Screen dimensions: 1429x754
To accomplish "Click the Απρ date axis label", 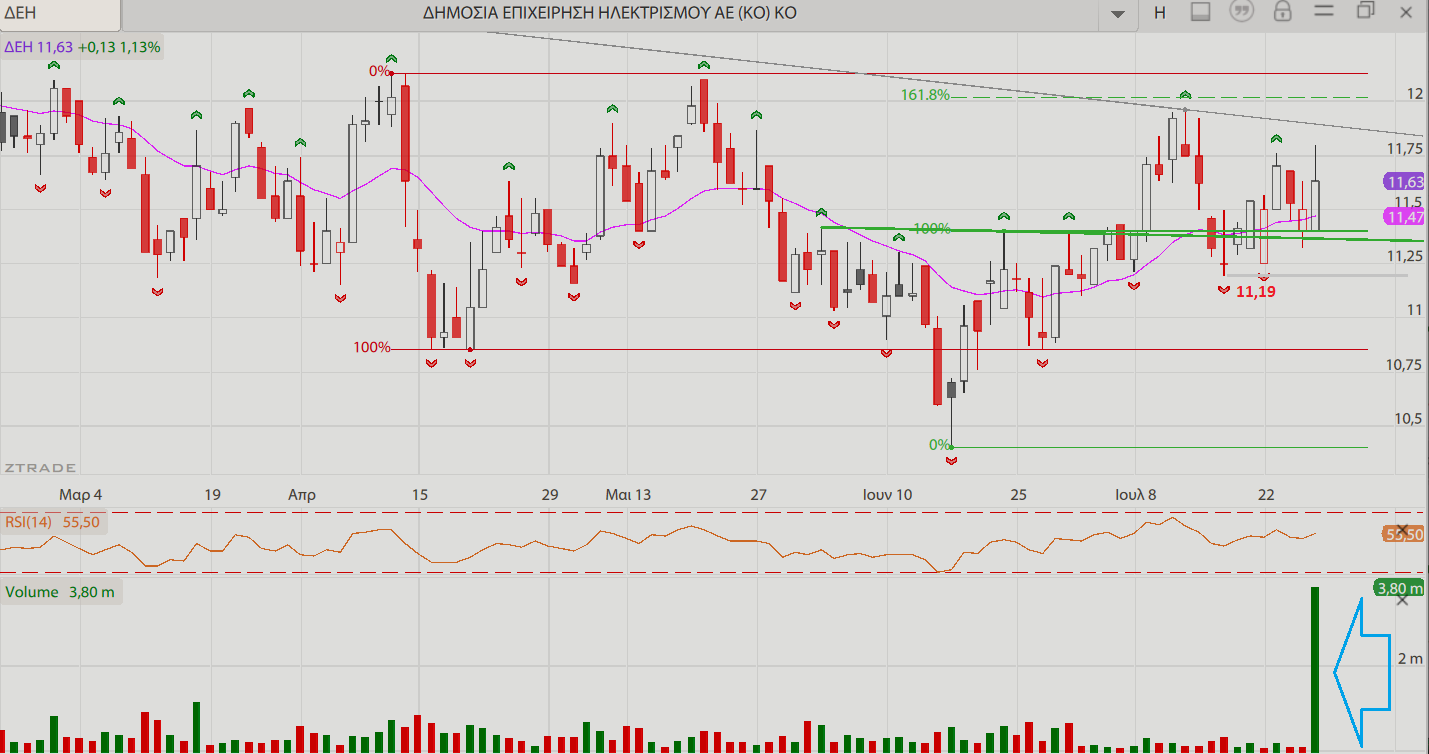I will tap(302, 494).
